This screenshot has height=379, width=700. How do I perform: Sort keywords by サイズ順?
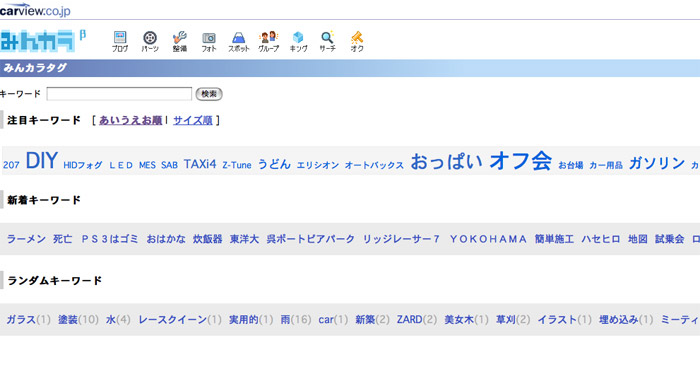click(x=193, y=120)
